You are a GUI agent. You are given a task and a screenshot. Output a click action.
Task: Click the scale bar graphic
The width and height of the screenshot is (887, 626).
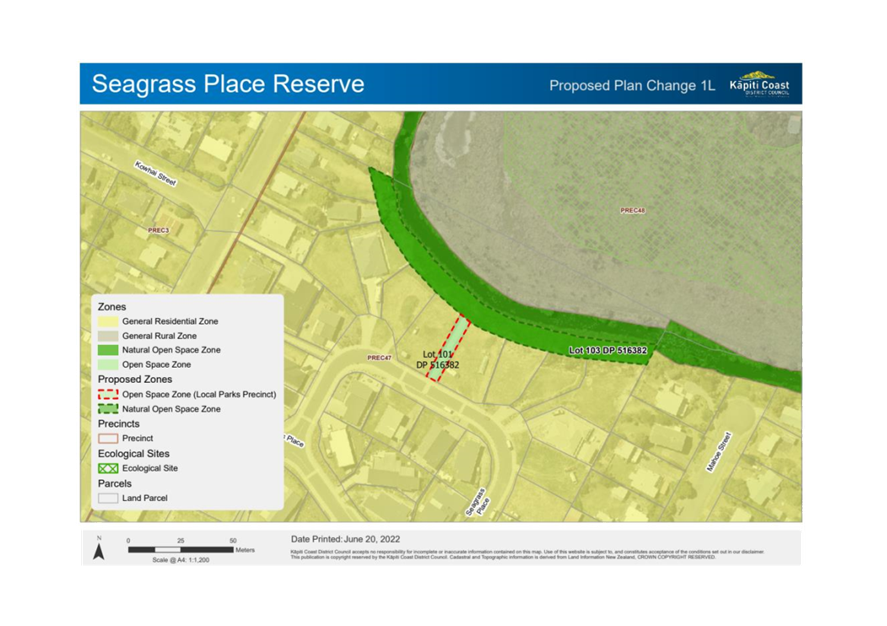(180, 550)
